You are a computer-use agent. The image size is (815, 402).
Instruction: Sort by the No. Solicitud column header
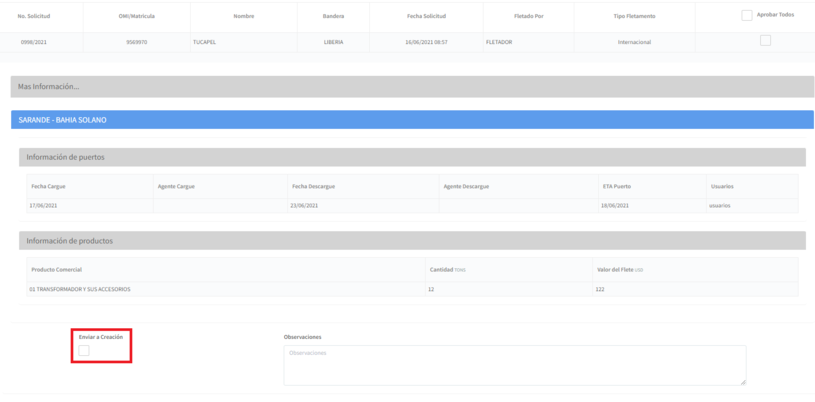click(x=34, y=17)
